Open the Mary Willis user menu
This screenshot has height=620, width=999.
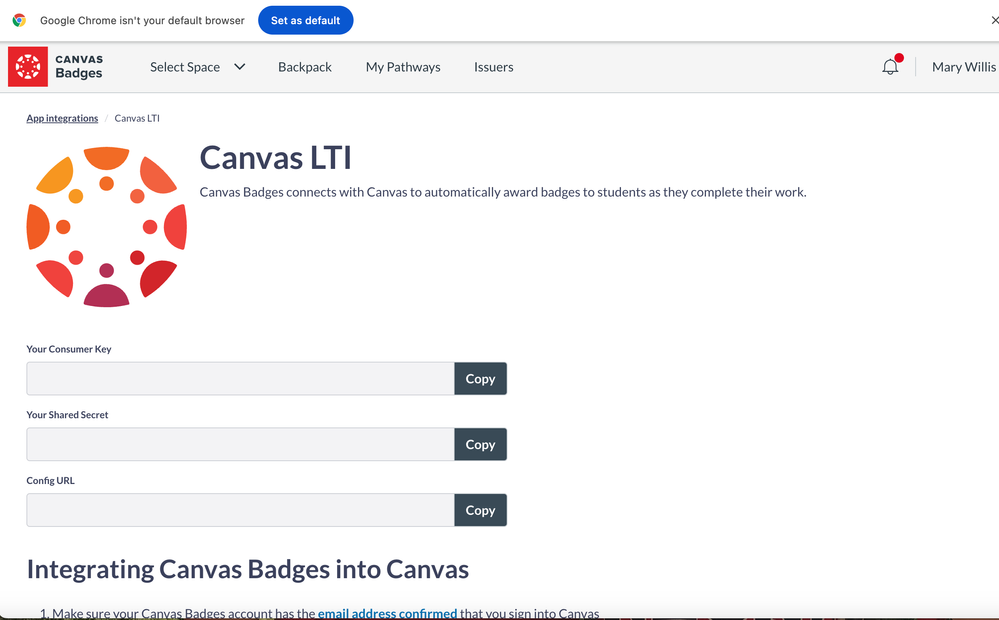963,67
